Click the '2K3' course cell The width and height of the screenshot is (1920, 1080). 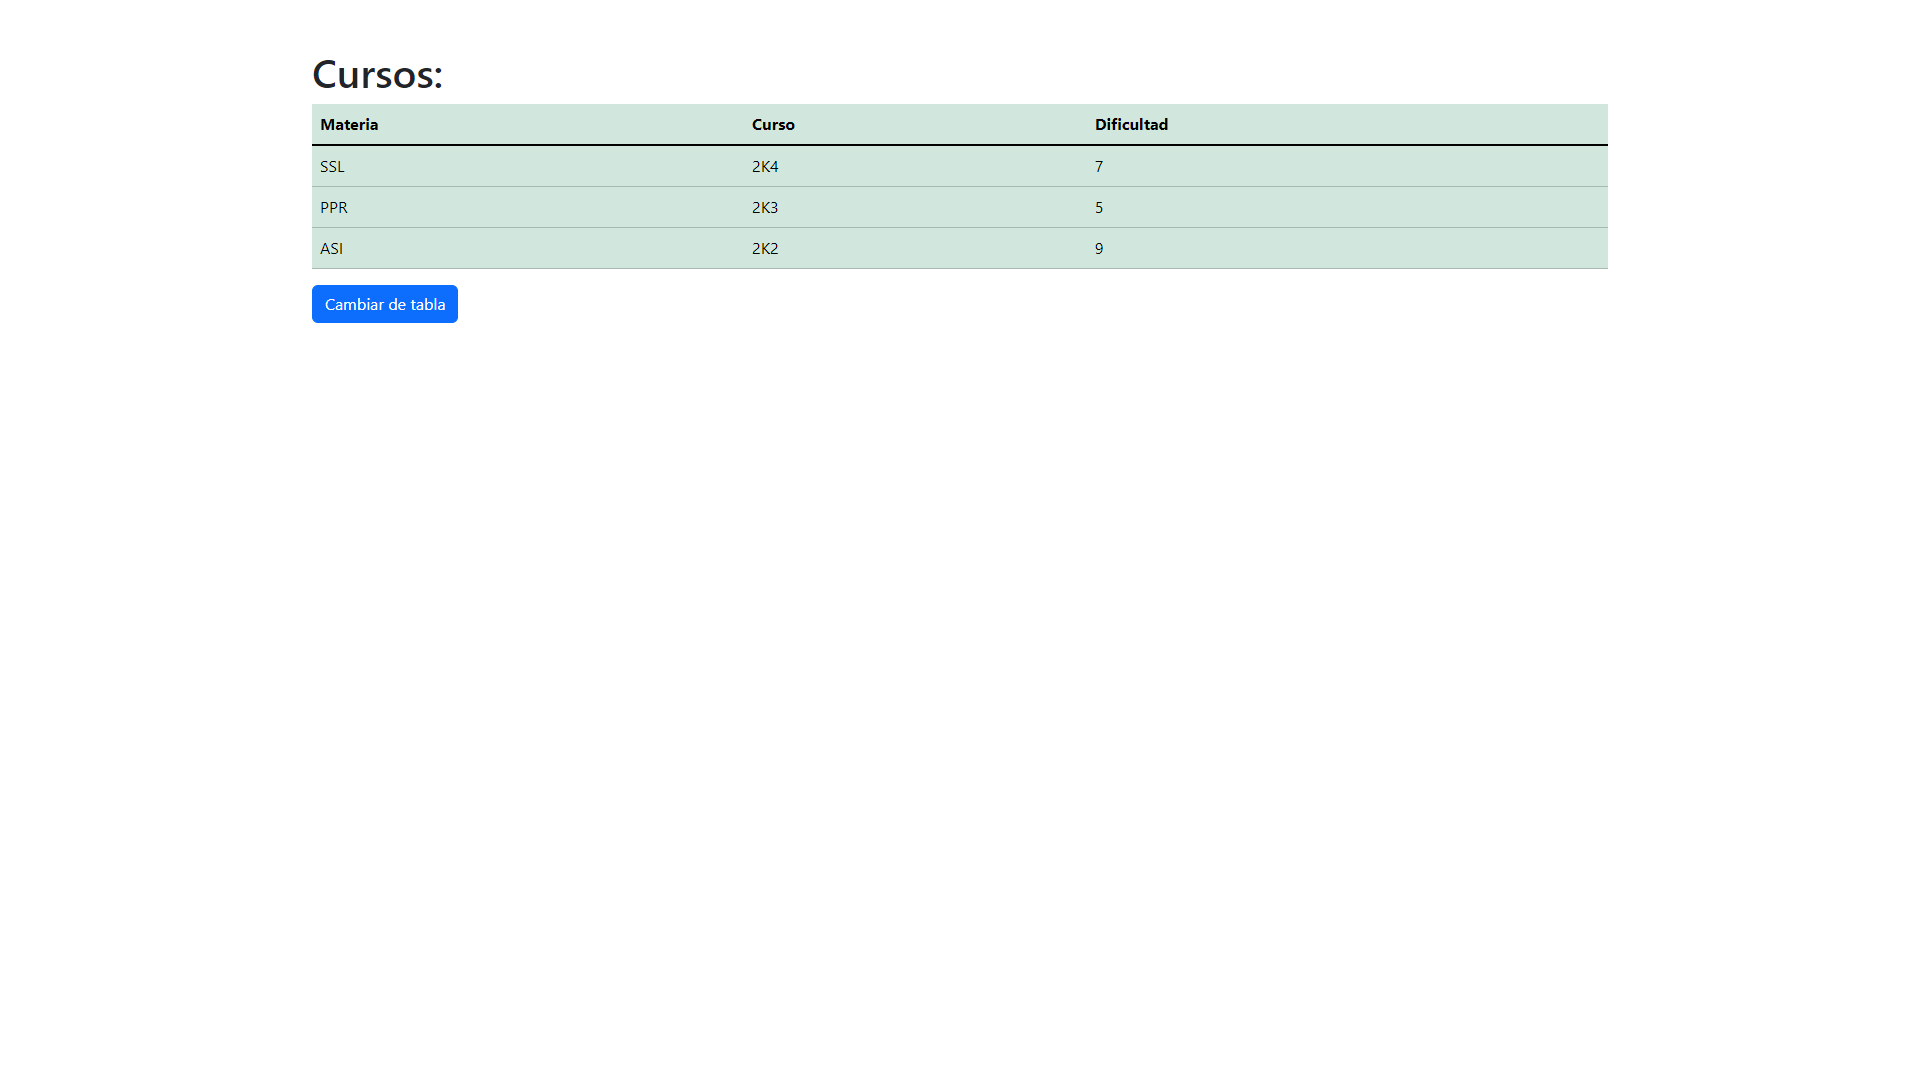pyautogui.click(x=915, y=207)
